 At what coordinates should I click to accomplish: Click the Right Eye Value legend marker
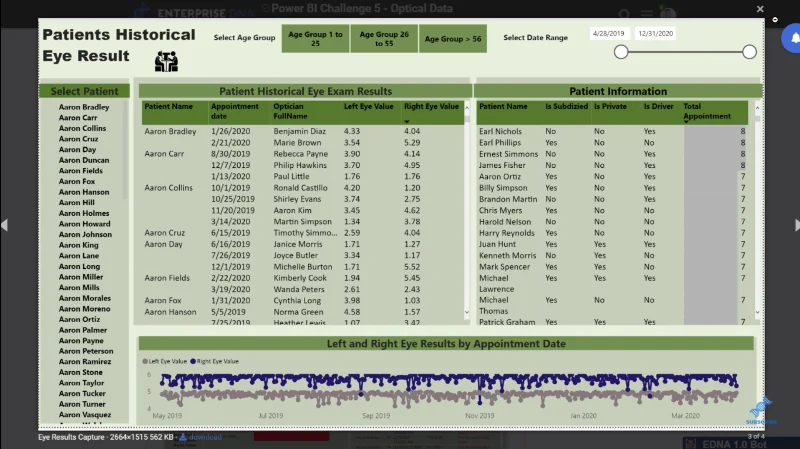tap(193, 361)
